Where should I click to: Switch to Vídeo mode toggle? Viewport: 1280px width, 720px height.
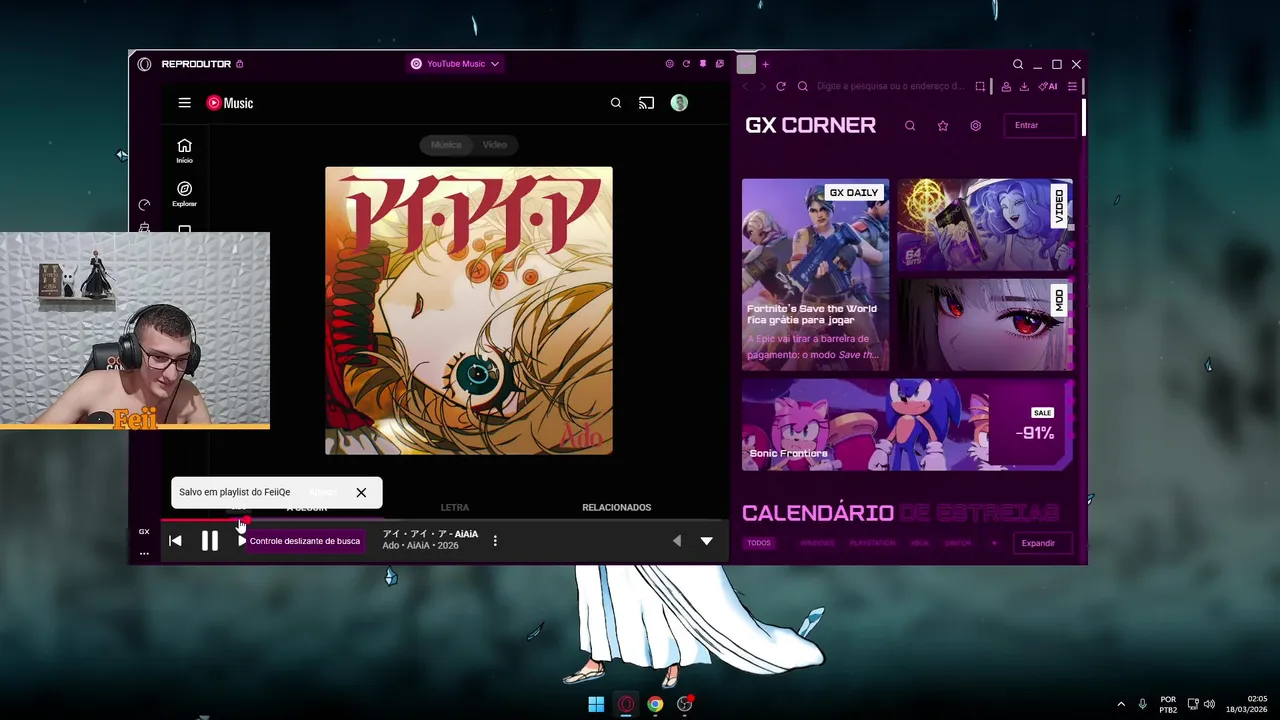pos(495,145)
